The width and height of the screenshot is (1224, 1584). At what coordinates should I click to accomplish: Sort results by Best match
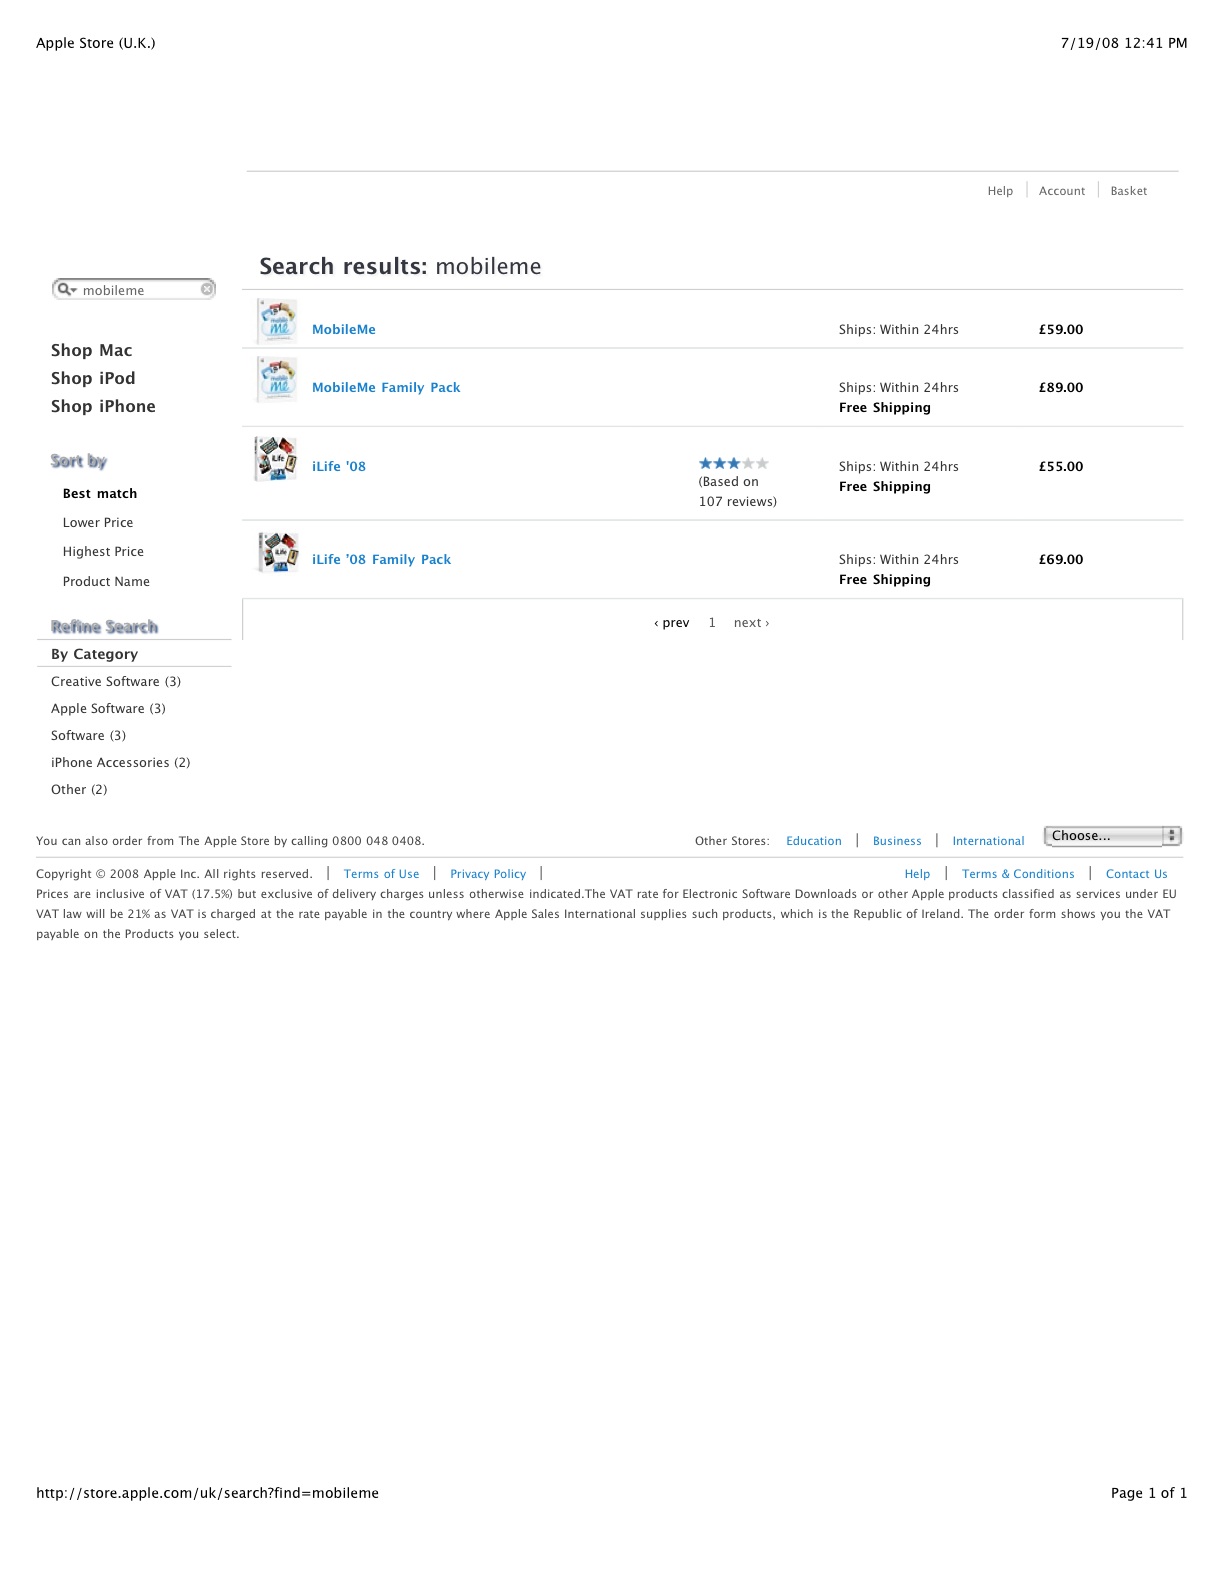coord(100,494)
